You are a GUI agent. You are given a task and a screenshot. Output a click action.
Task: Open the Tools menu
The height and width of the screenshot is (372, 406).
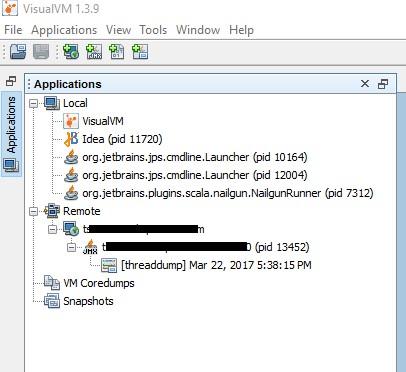[x=153, y=30]
